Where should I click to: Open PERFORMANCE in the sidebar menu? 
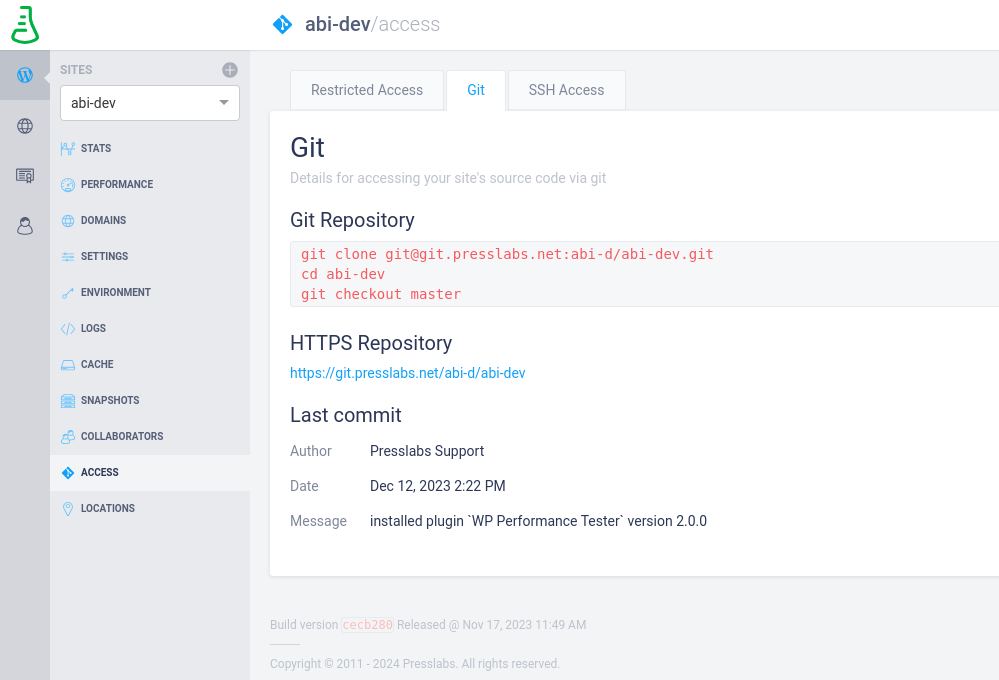[x=117, y=184]
